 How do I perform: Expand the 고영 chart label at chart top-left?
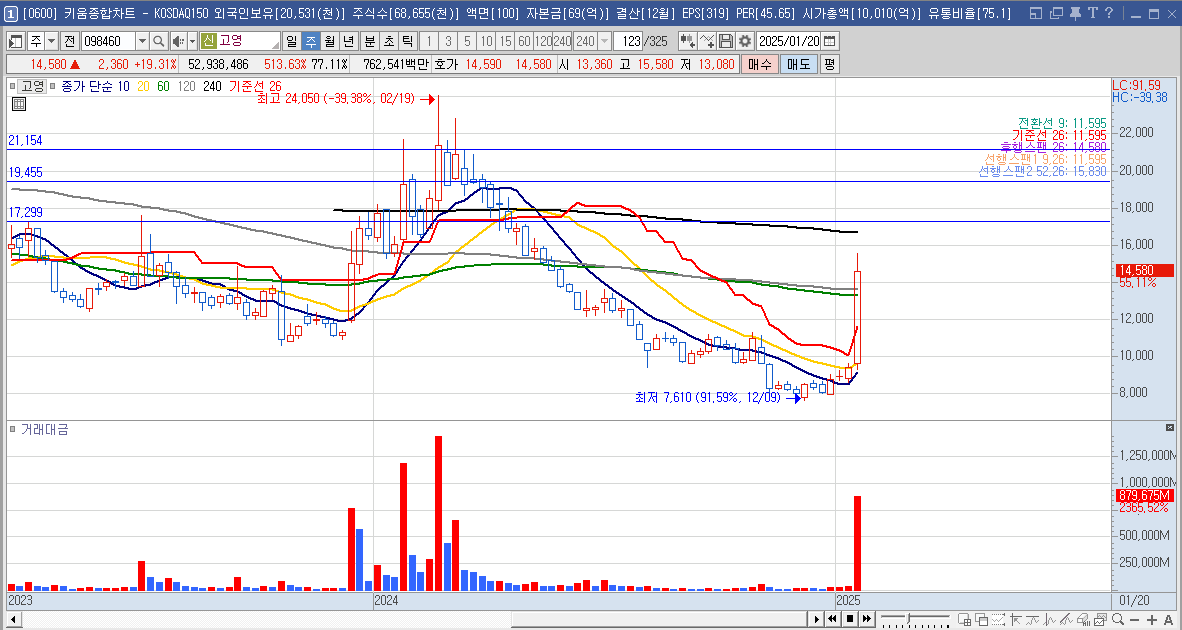[31, 86]
